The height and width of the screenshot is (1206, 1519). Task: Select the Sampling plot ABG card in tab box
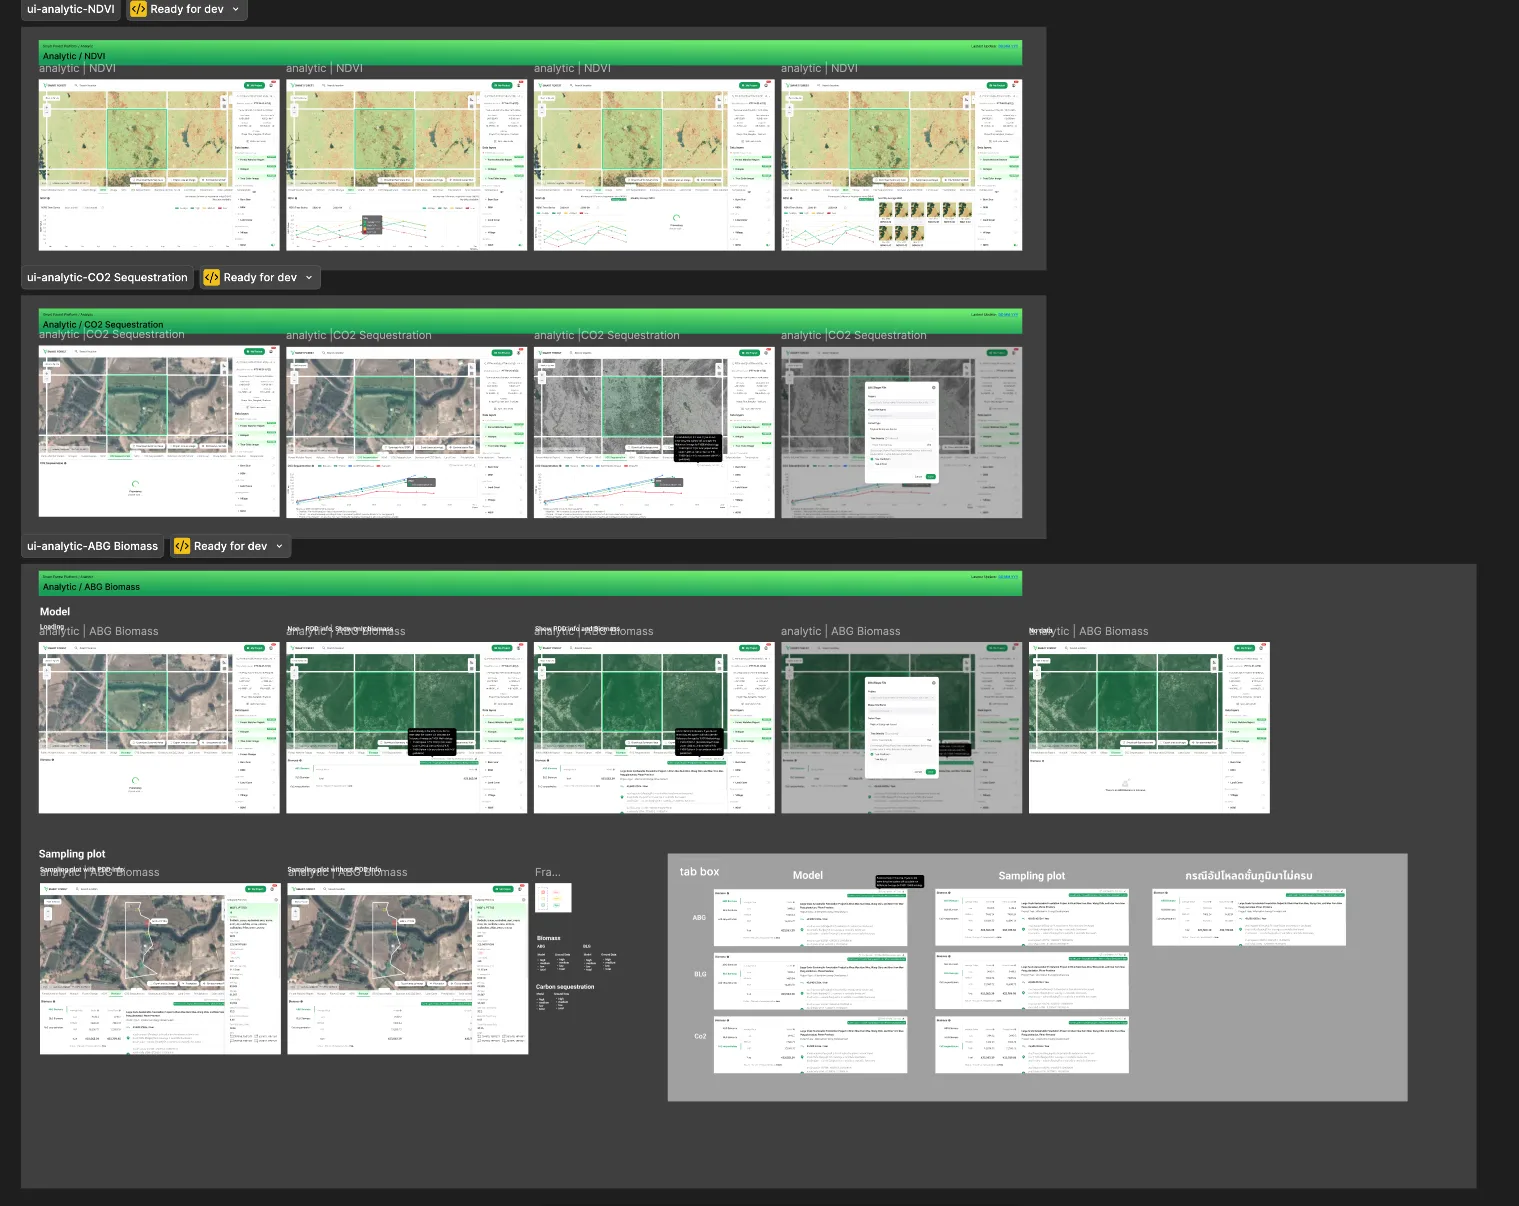(x=1032, y=917)
